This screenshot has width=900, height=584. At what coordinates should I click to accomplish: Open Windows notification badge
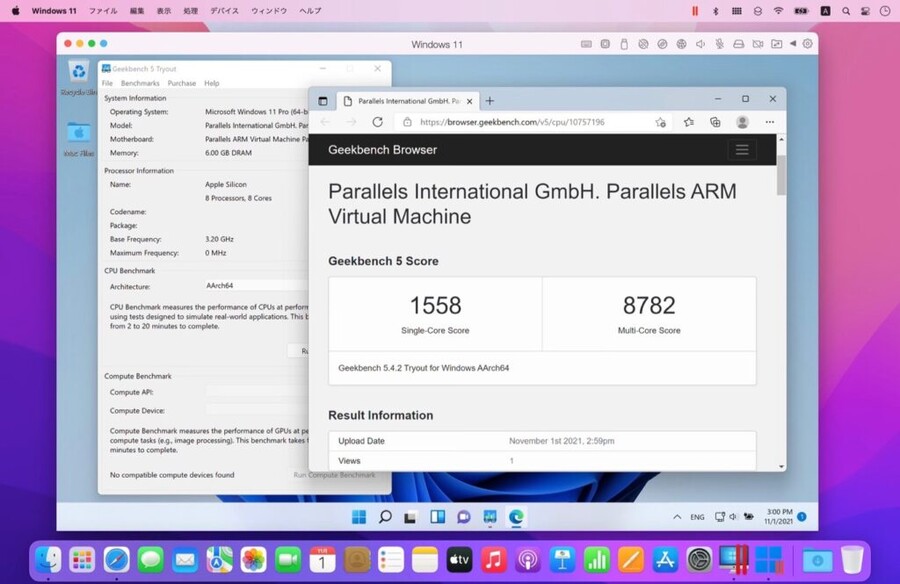pos(802,517)
